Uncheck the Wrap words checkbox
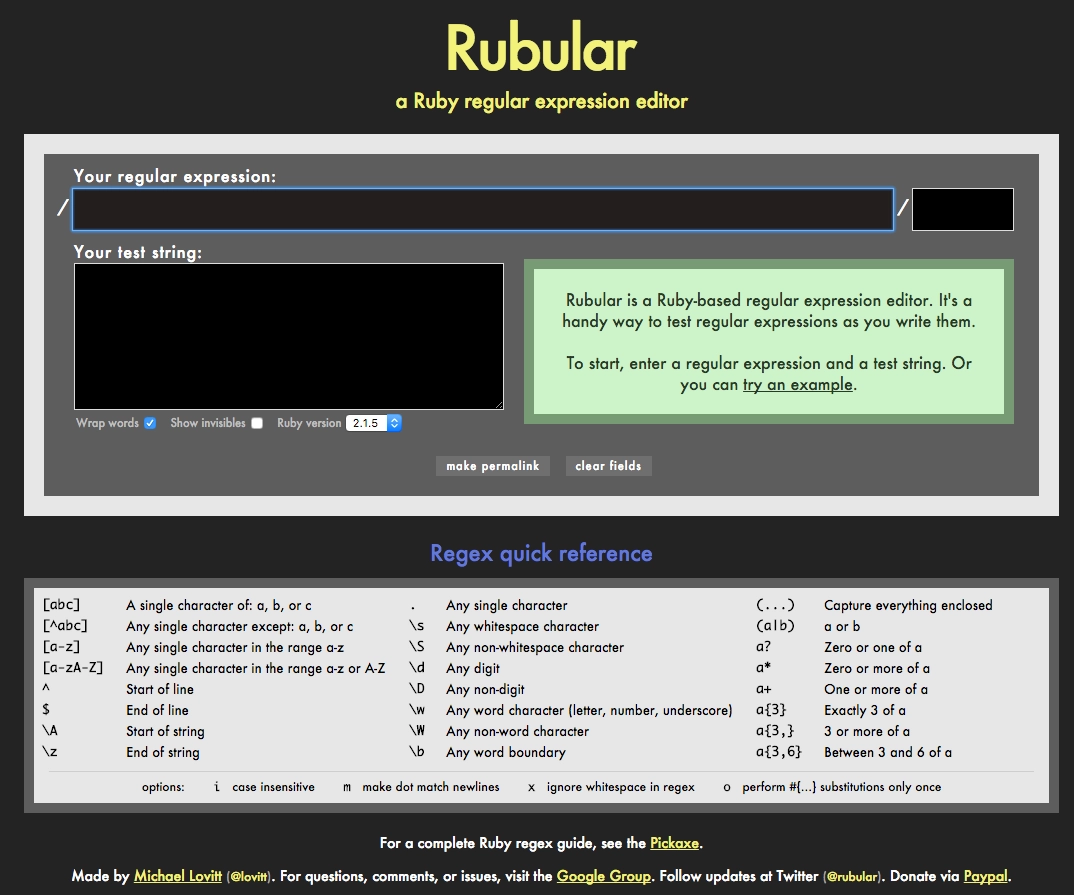Image resolution: width=1074 pixels, height=895 pixels. point(150,423)
